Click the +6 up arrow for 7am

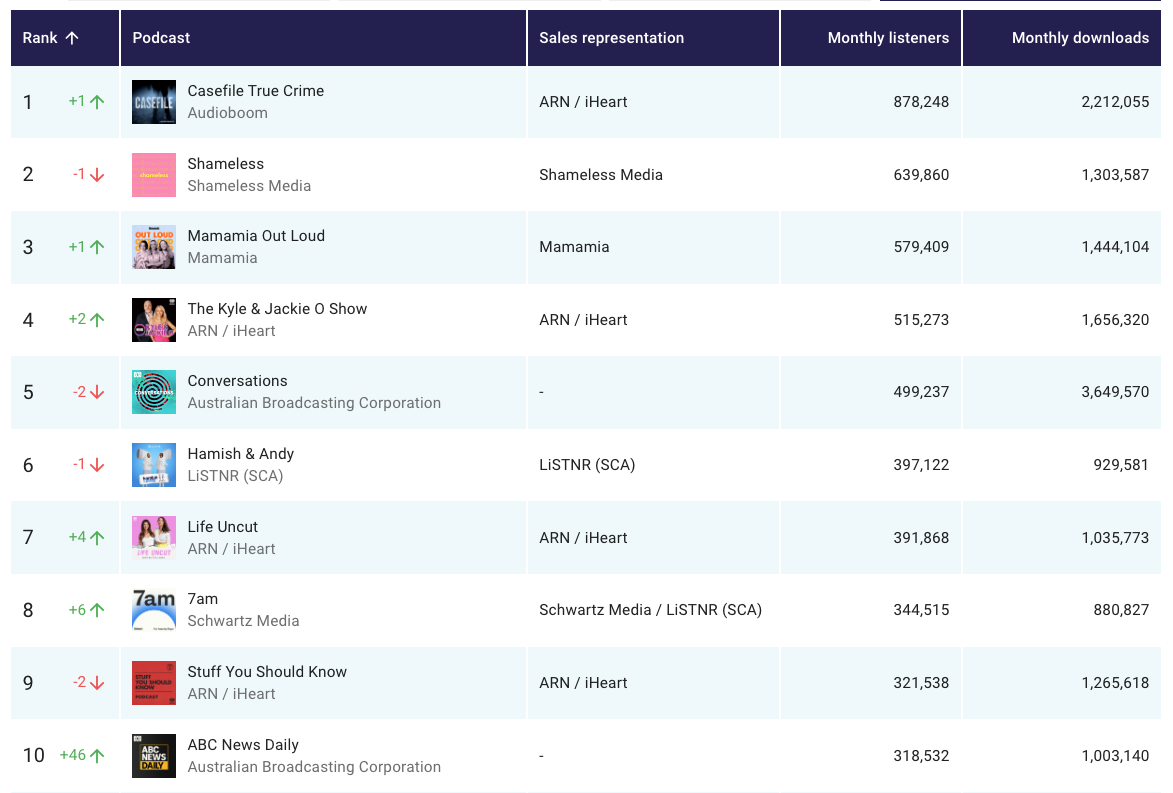97,610
